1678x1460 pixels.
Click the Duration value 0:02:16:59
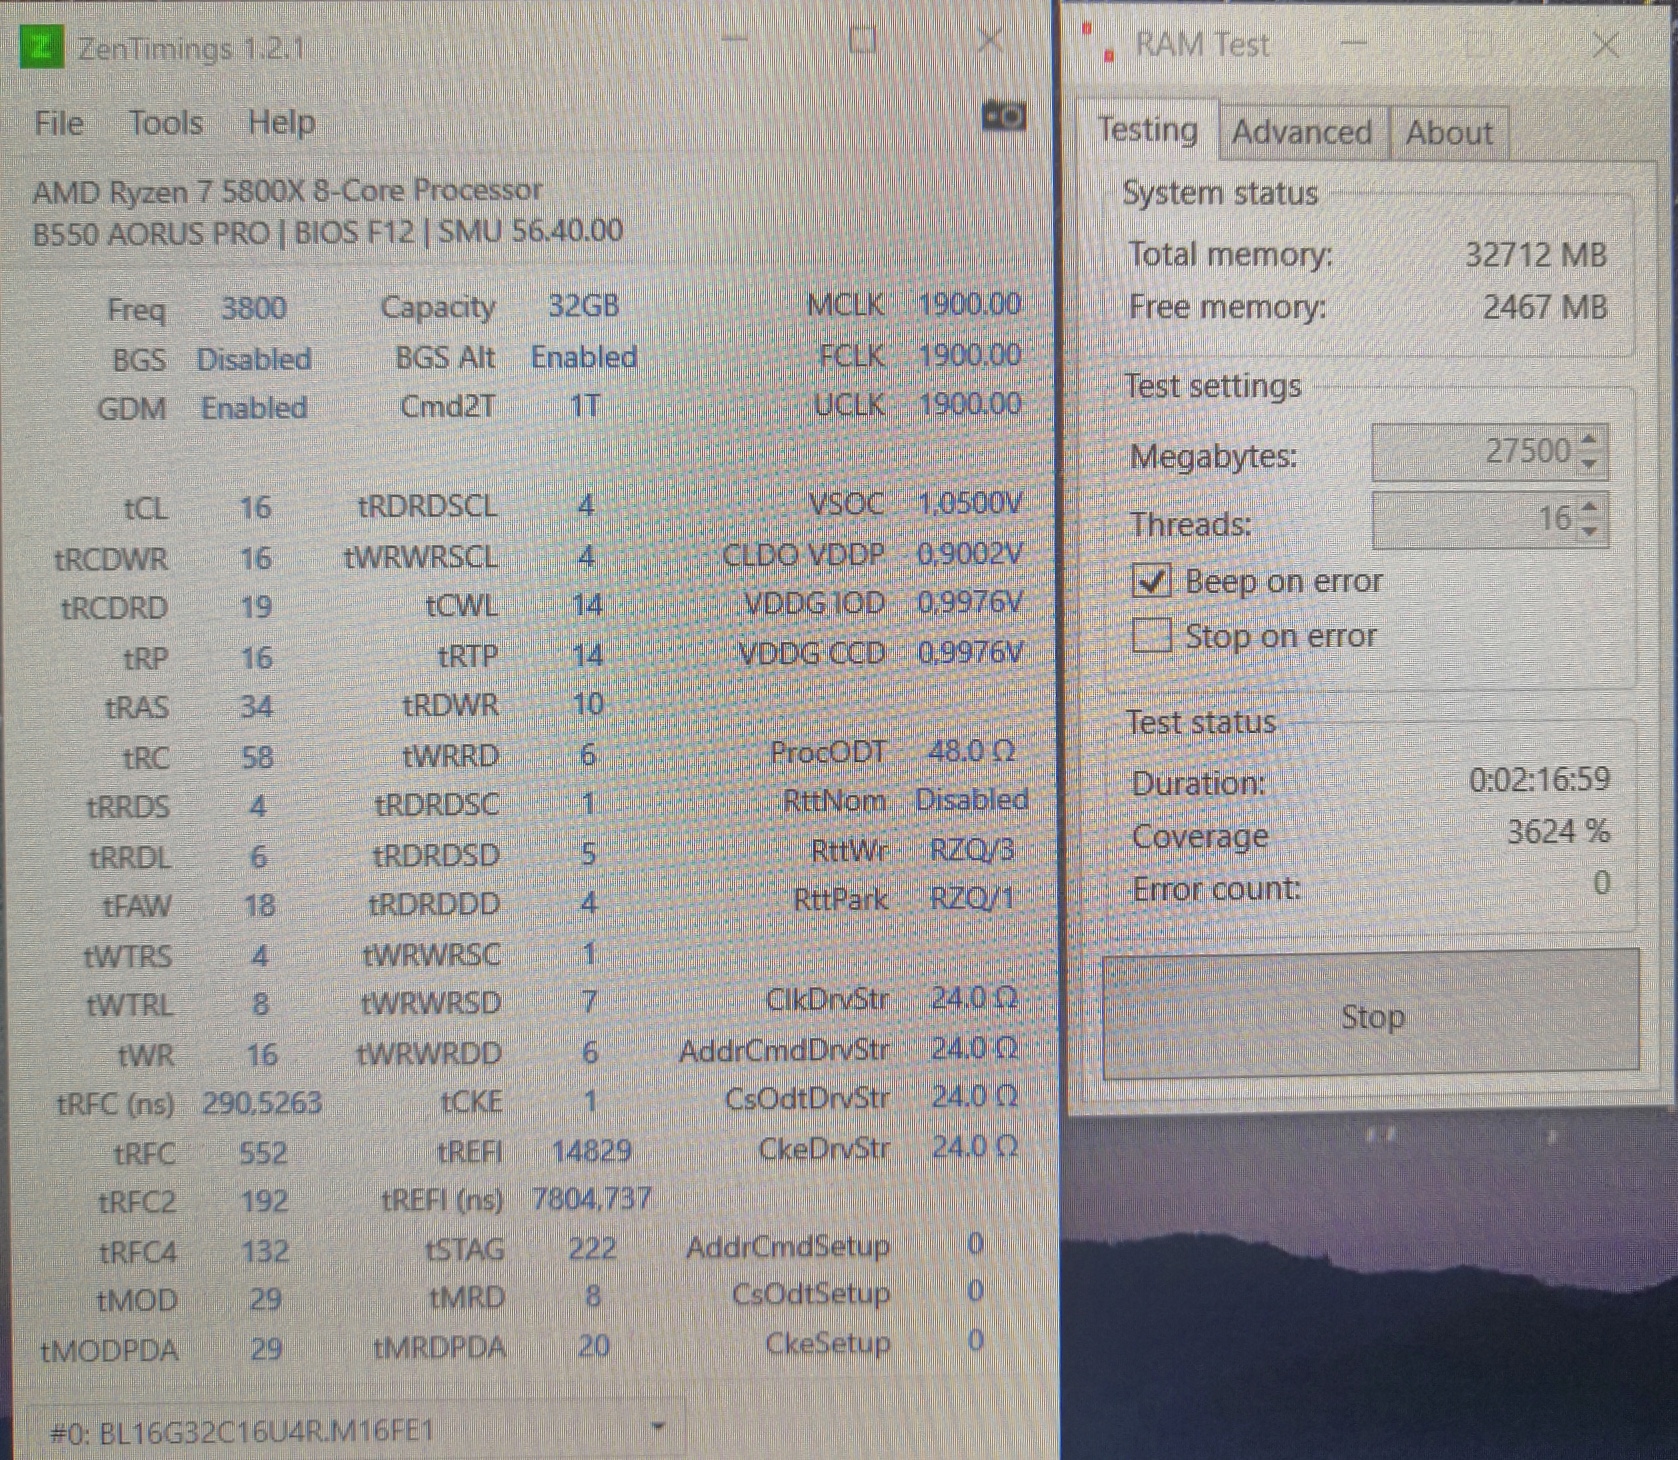1540,779
